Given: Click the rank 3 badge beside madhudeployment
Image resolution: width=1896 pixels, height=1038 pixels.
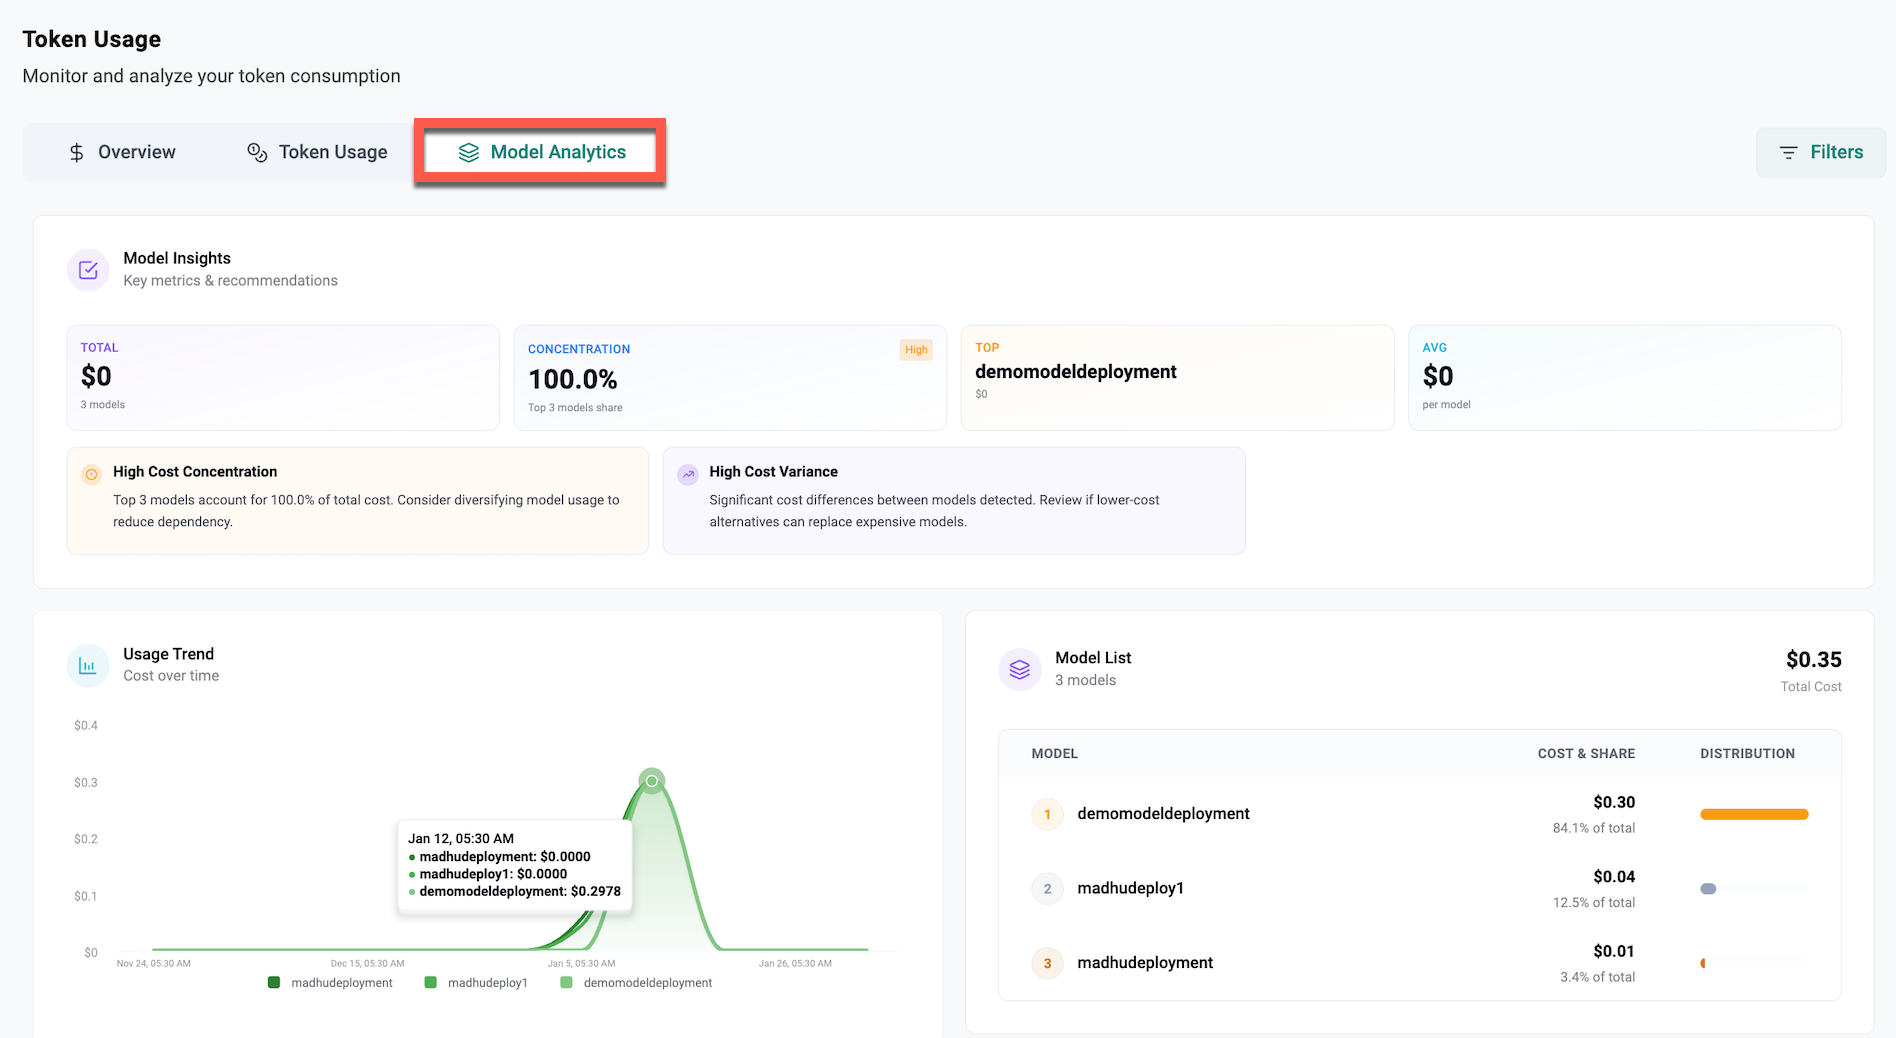Looking at the screenshot, I should point(1047,963).
